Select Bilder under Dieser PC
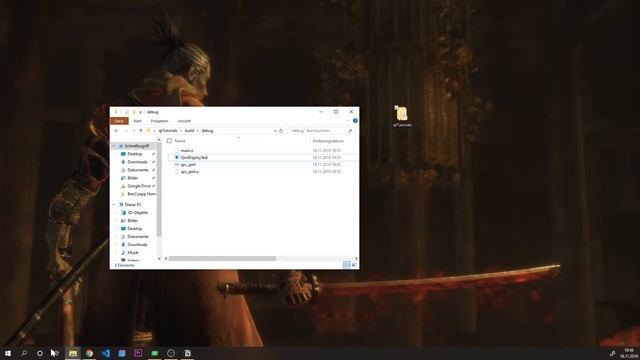The height and width of the screenshot is (360, 640). pyautogui.click(x=133, y=220)
